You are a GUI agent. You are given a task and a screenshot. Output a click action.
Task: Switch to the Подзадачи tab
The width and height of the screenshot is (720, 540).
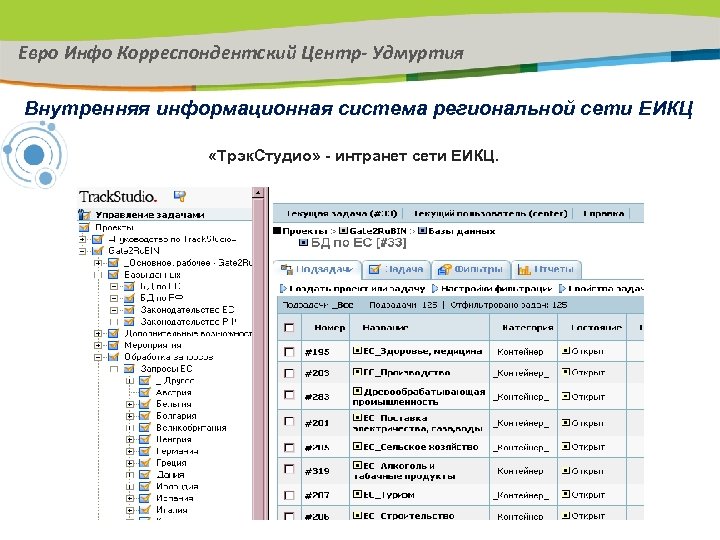[317, 270]
